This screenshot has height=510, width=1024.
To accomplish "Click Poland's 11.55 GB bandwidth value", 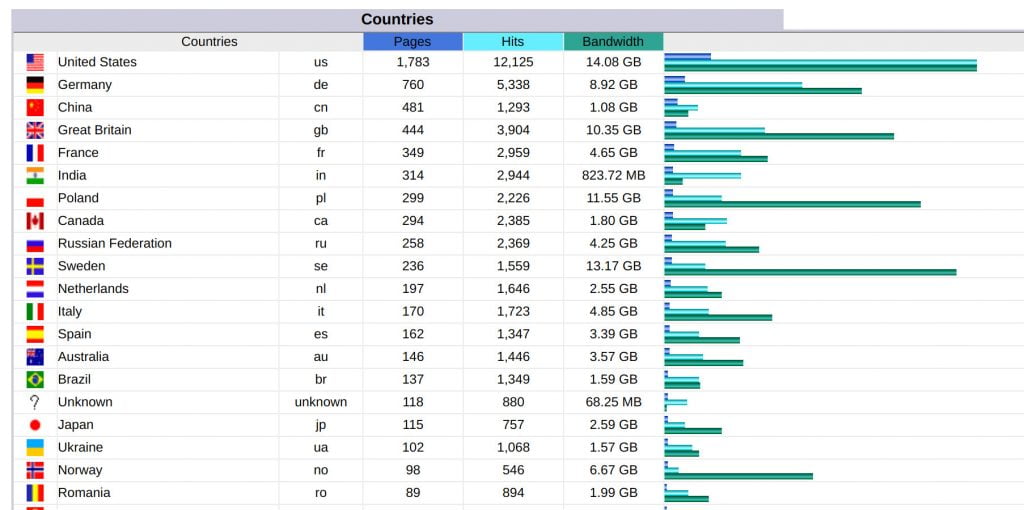I will click(613, 198).
